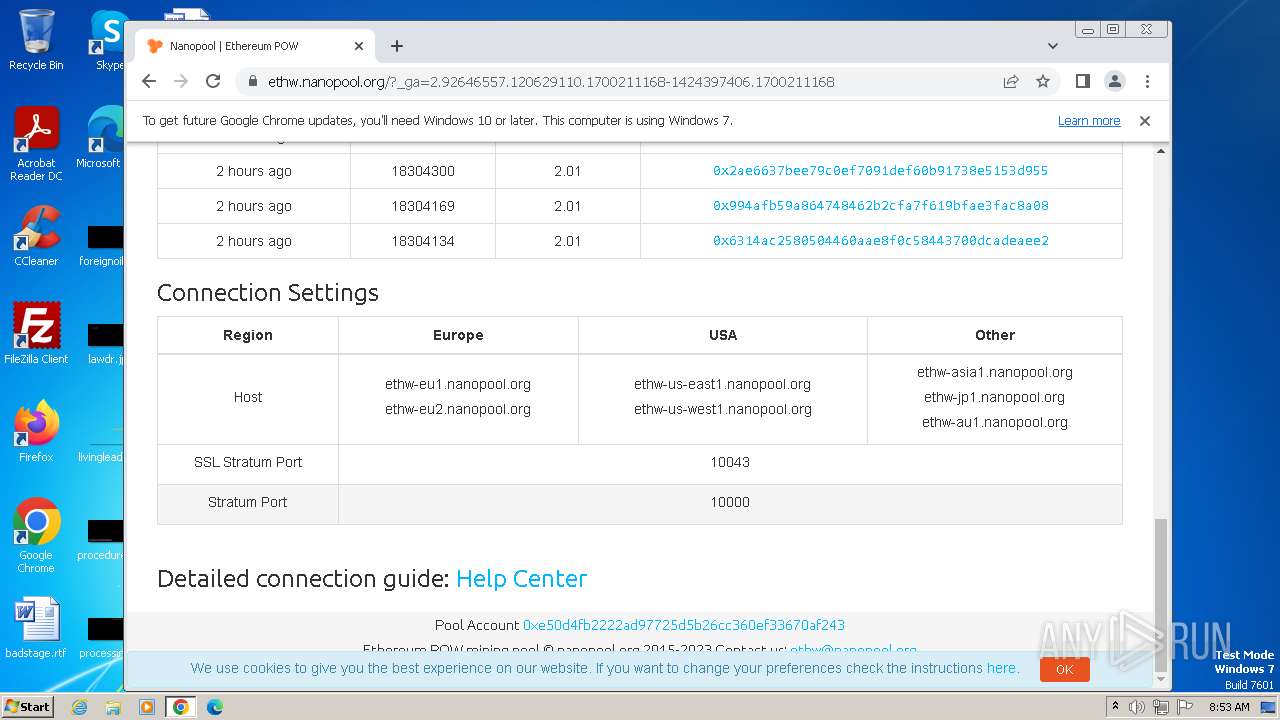The height and width of the screenshot is (720, 1280).
Task: Open Chrome three-dot menu
Action: coord(1147,81)
